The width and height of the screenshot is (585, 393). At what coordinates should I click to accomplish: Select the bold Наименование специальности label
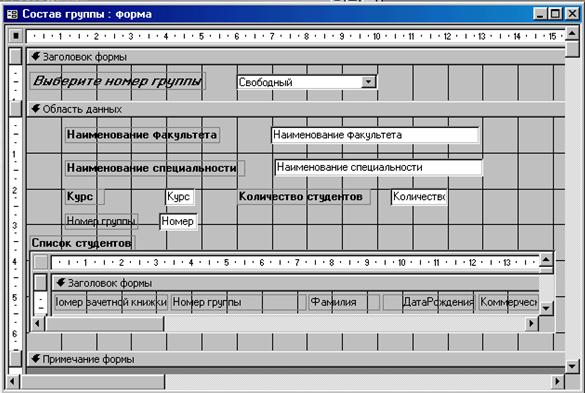(155, 168)
